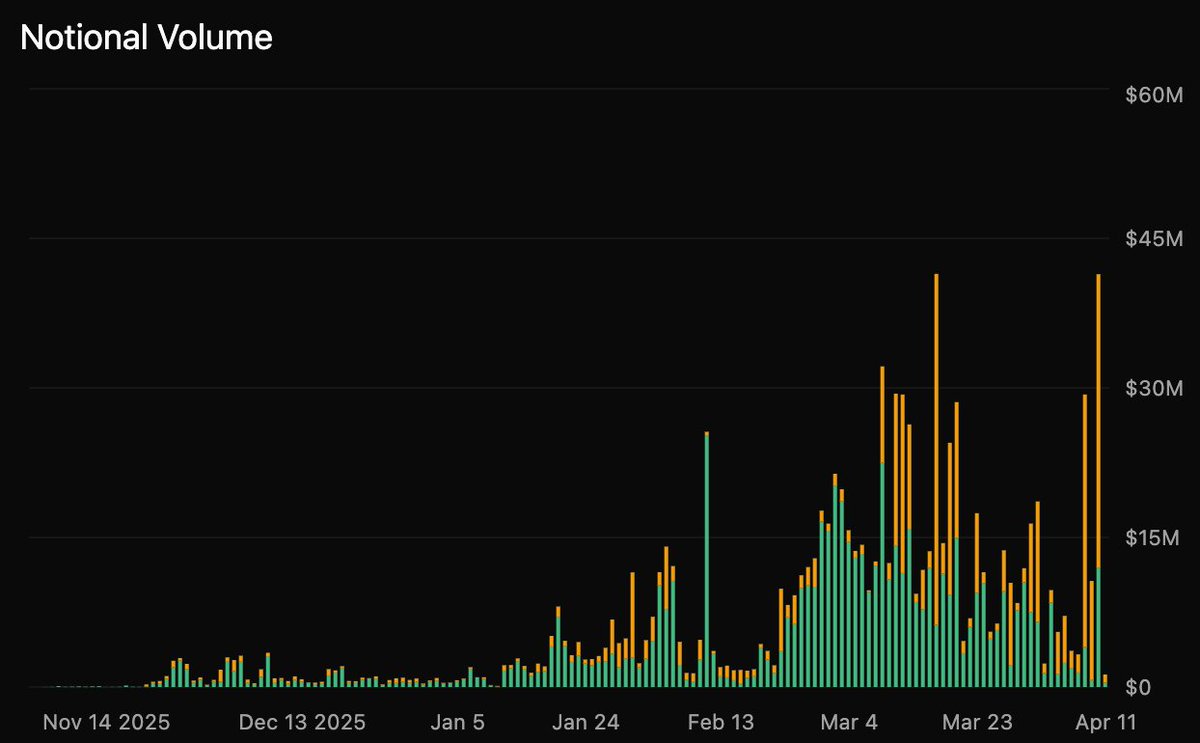Image resolution: width=1200 pixels, height=743 pixels.
Task: Click the tallest orange bar before Mar 23
Action: click(936, 450)
